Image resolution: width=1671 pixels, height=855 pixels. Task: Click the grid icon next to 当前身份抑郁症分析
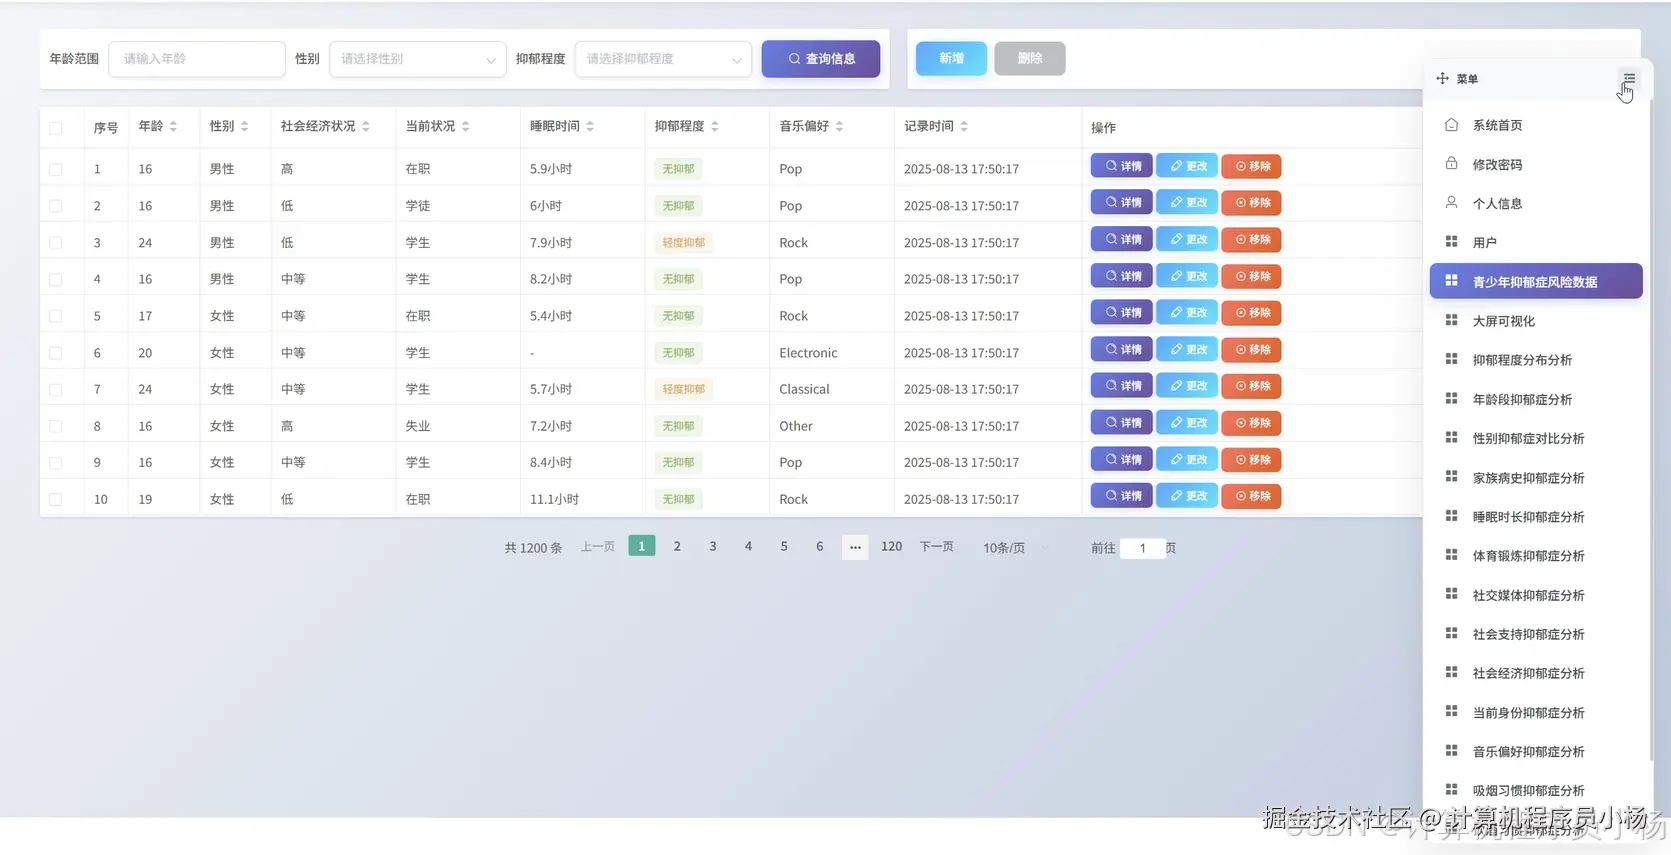1451,712
